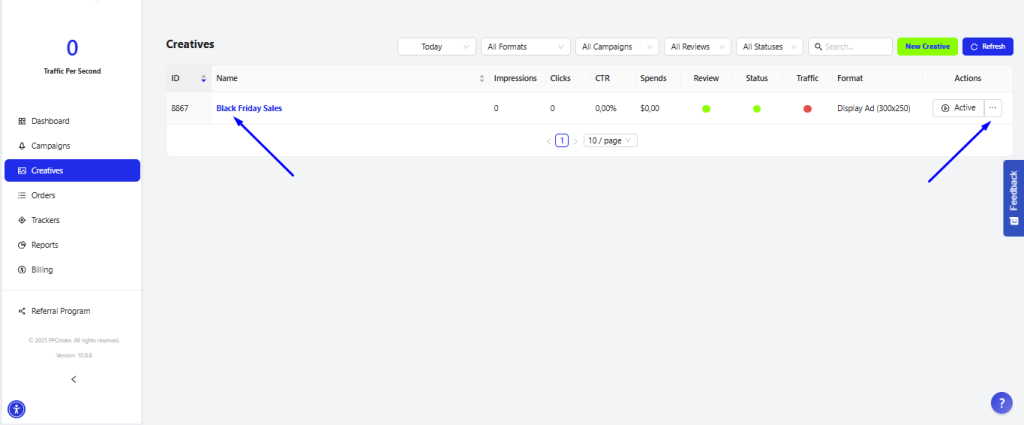The width and height of the screenshot is (1024, 425).
Task: Open the Today date range dropdown
Action: coord(436,46)
